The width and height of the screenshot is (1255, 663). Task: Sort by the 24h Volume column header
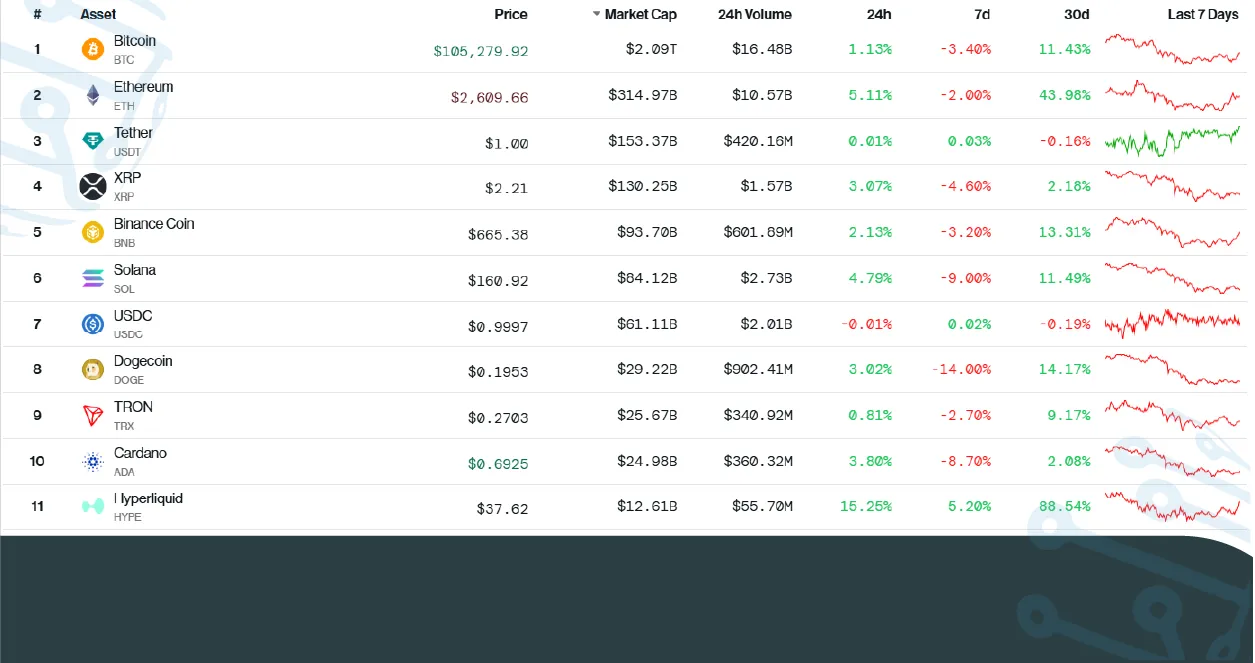[755, 14]
